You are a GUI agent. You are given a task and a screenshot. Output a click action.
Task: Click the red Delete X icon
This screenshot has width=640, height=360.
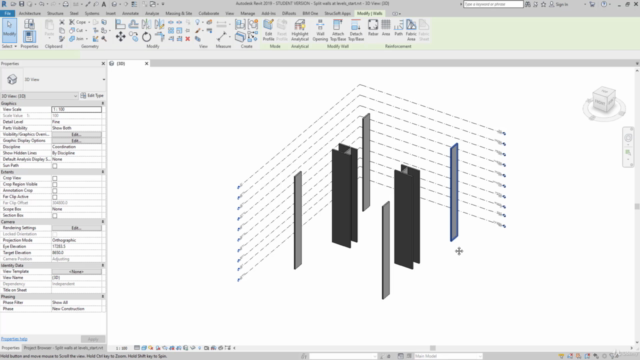coord(188,39)
